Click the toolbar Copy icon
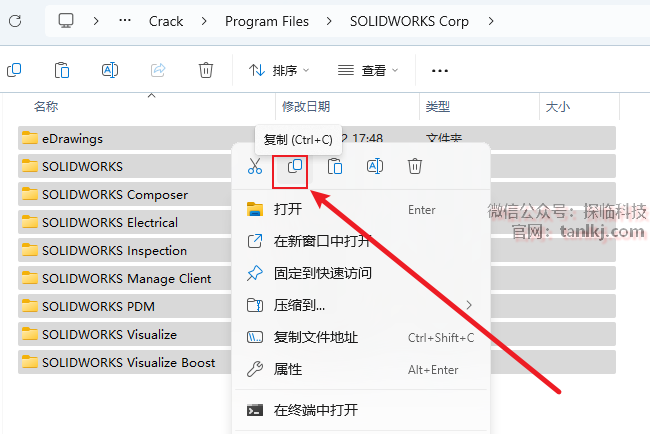The width and height of the screenshot is (650, 434). 14,70
